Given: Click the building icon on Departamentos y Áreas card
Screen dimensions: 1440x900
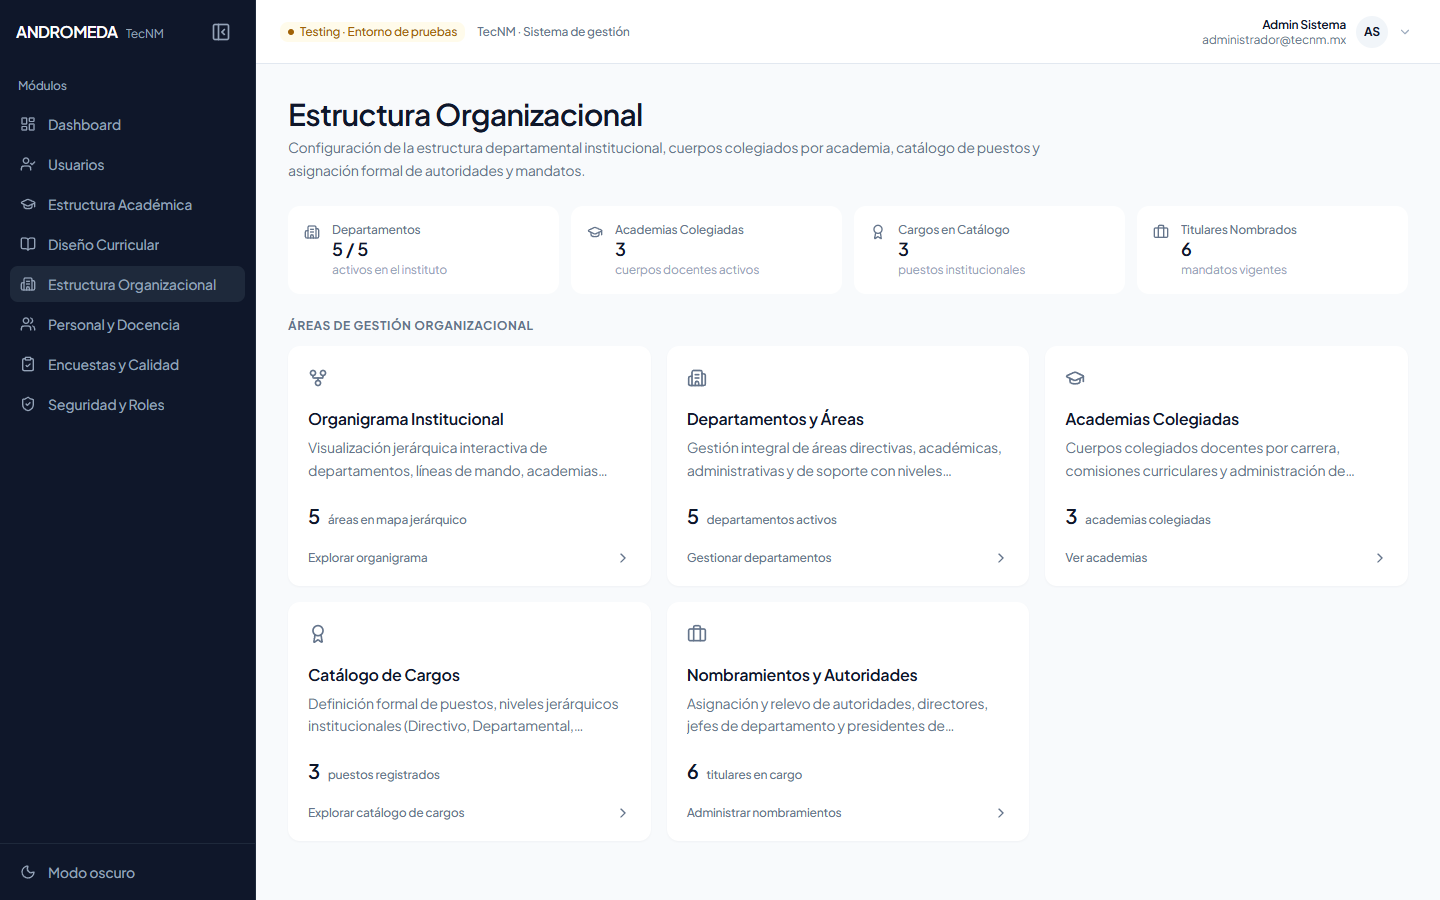Looking at the screenshot, I should coord(697,378).
